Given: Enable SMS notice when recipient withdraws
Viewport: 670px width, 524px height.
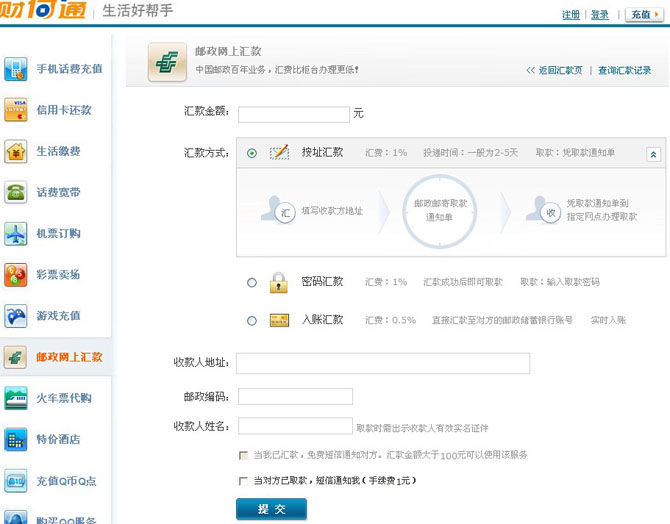Looking at the screenshot, I should point(243,481).
